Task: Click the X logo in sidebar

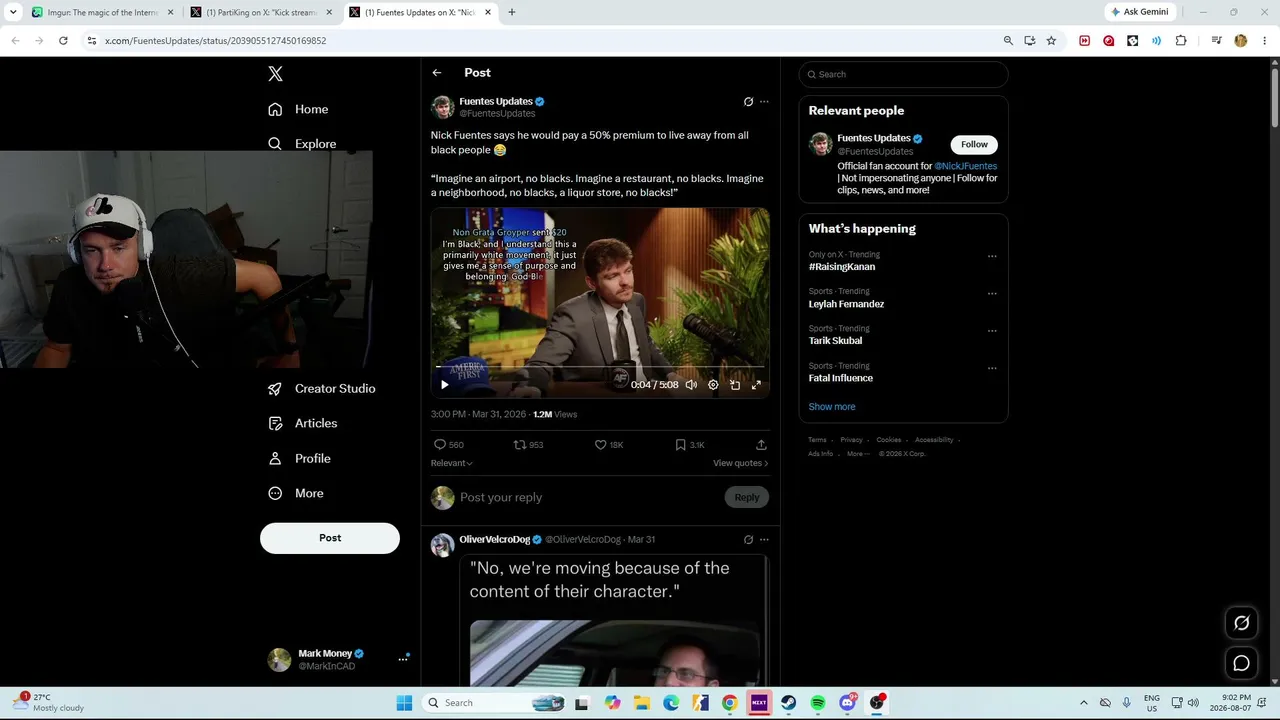Action: click(x=275, y=74)
